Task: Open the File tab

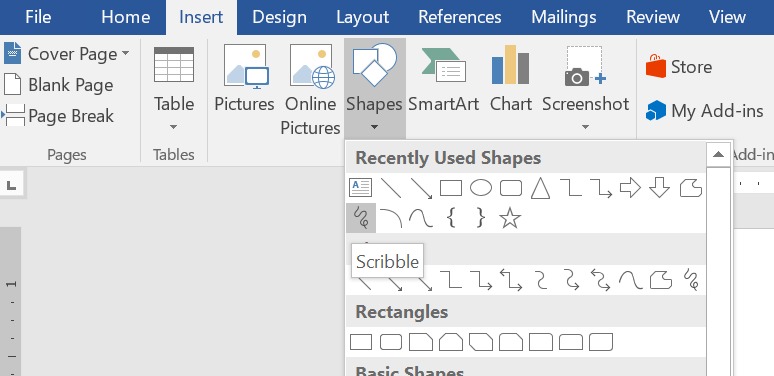Action: pyautogui.click(x=38, y=17)
